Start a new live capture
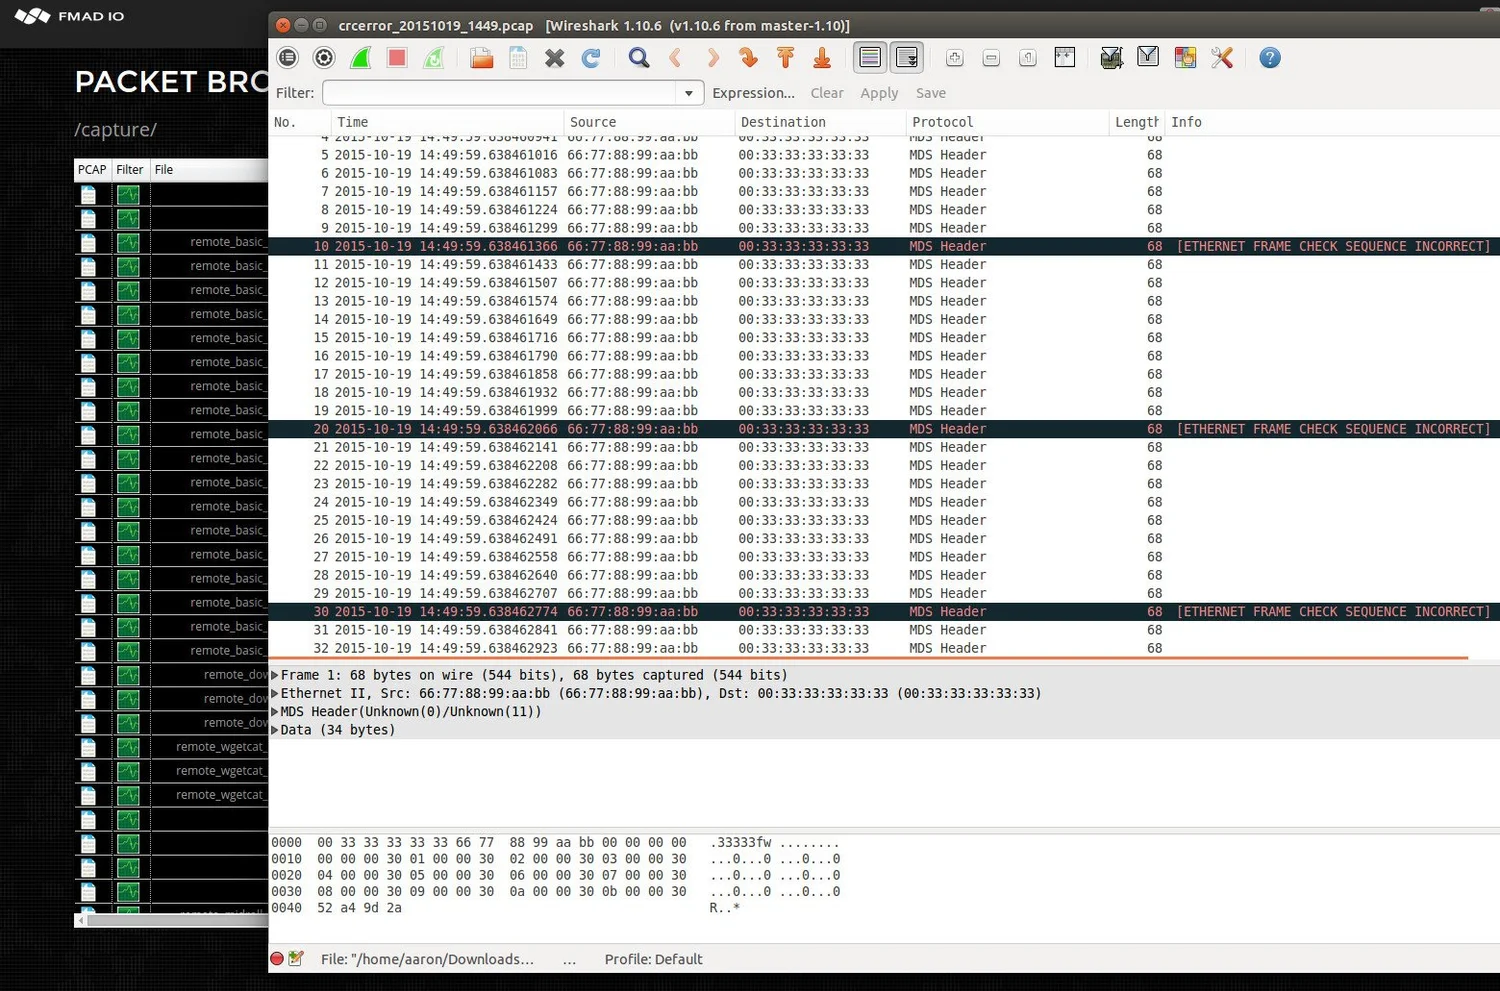 tap(360, 58)
